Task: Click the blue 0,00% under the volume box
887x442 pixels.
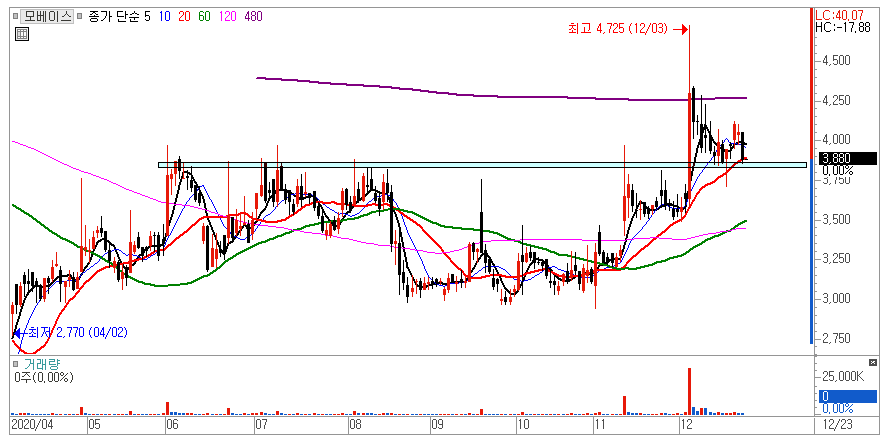Action: tap(837, 408)
